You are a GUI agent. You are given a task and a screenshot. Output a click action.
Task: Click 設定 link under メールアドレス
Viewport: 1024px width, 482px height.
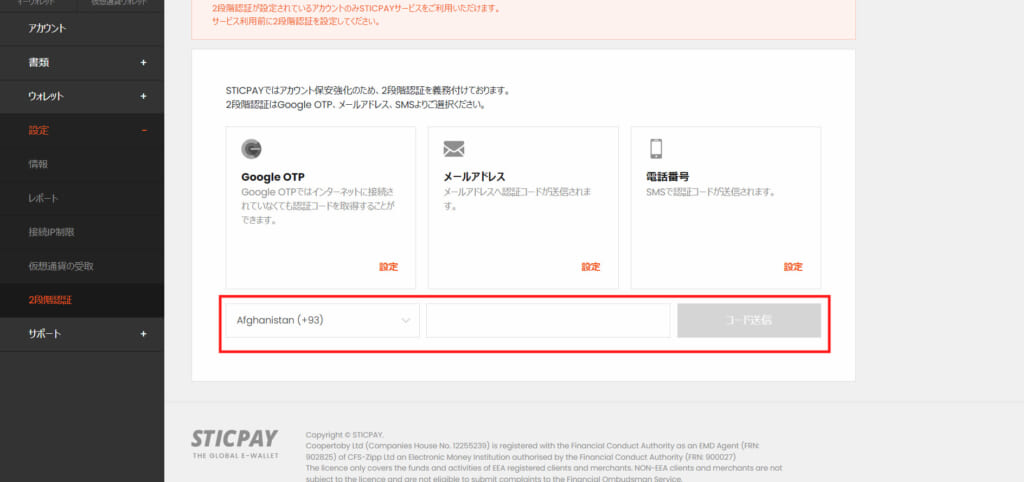[591, 266]
